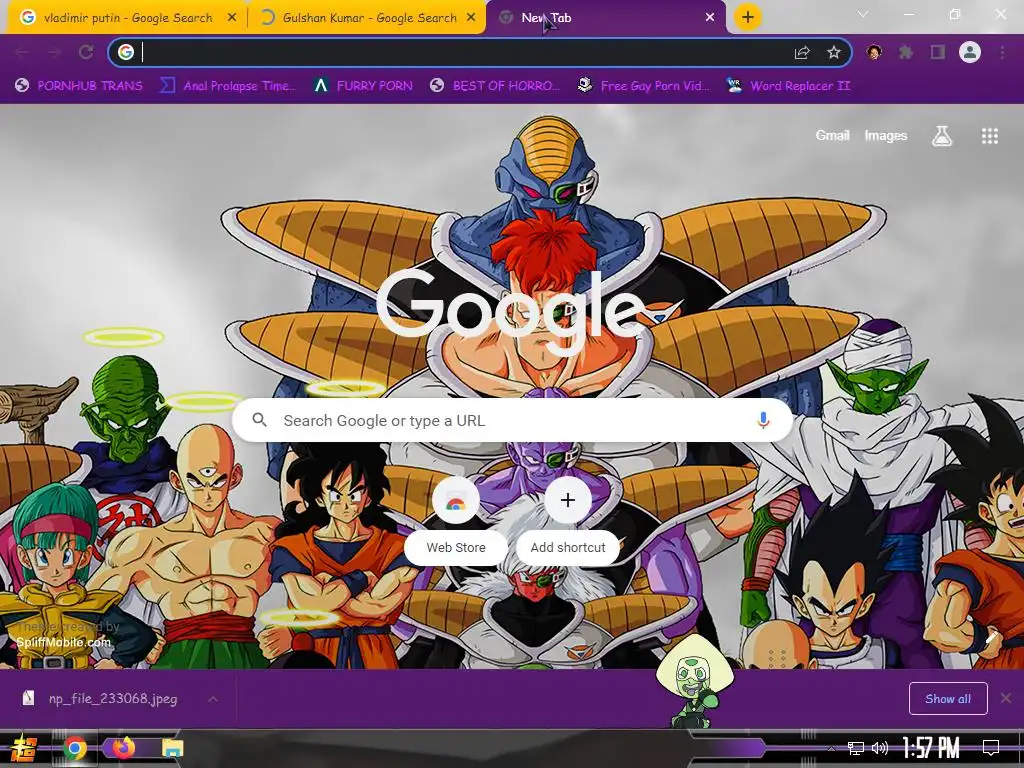The height and width of the screenshot is (768, 1024).
Task: Close the downloads bar
Action: click(x=1006, y=699)
